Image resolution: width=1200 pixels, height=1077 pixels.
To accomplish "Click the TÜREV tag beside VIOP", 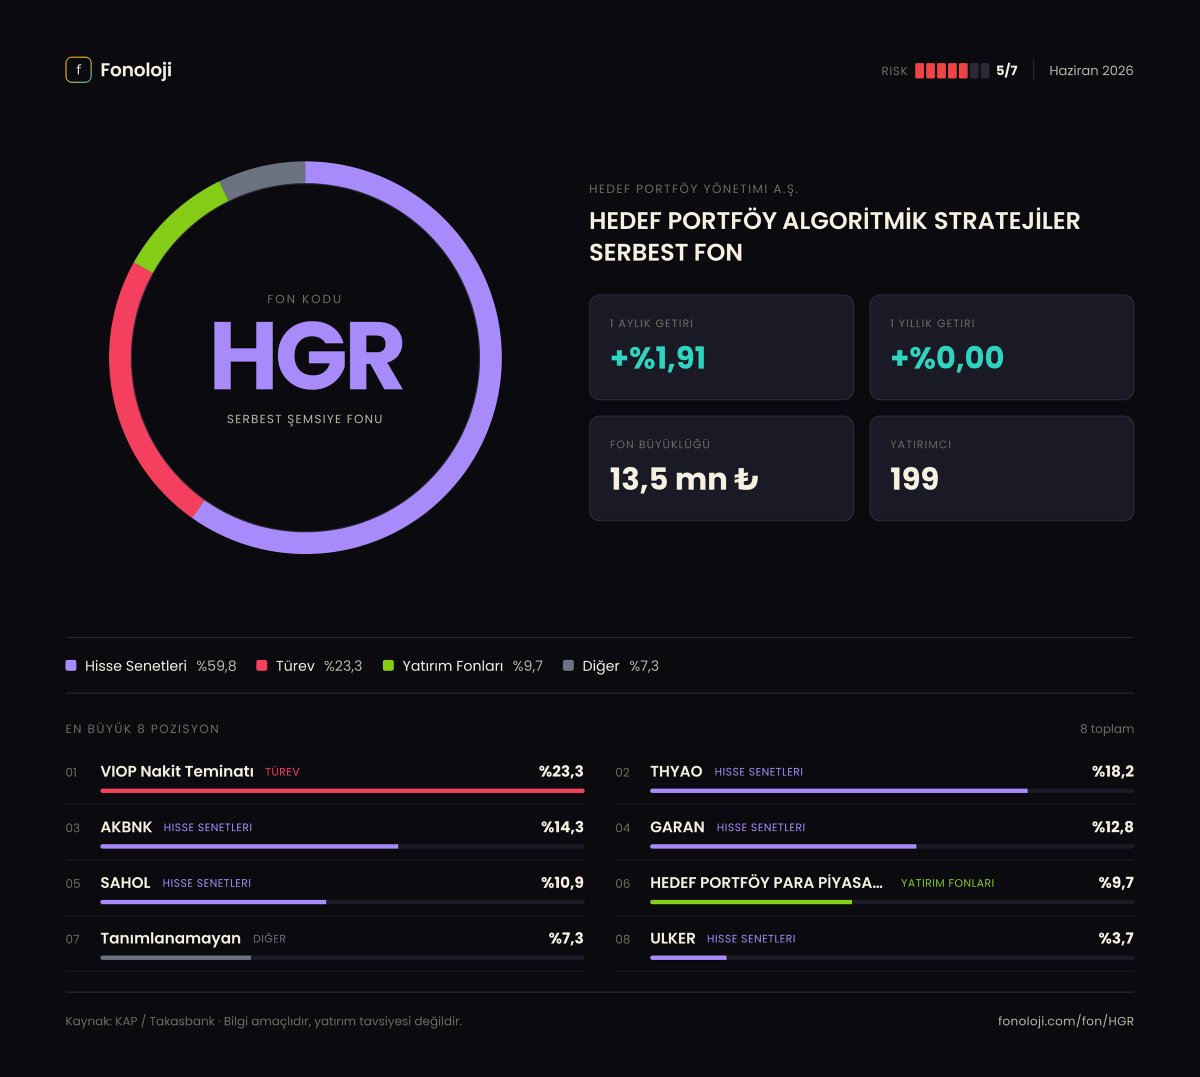I will click(282, 772).
